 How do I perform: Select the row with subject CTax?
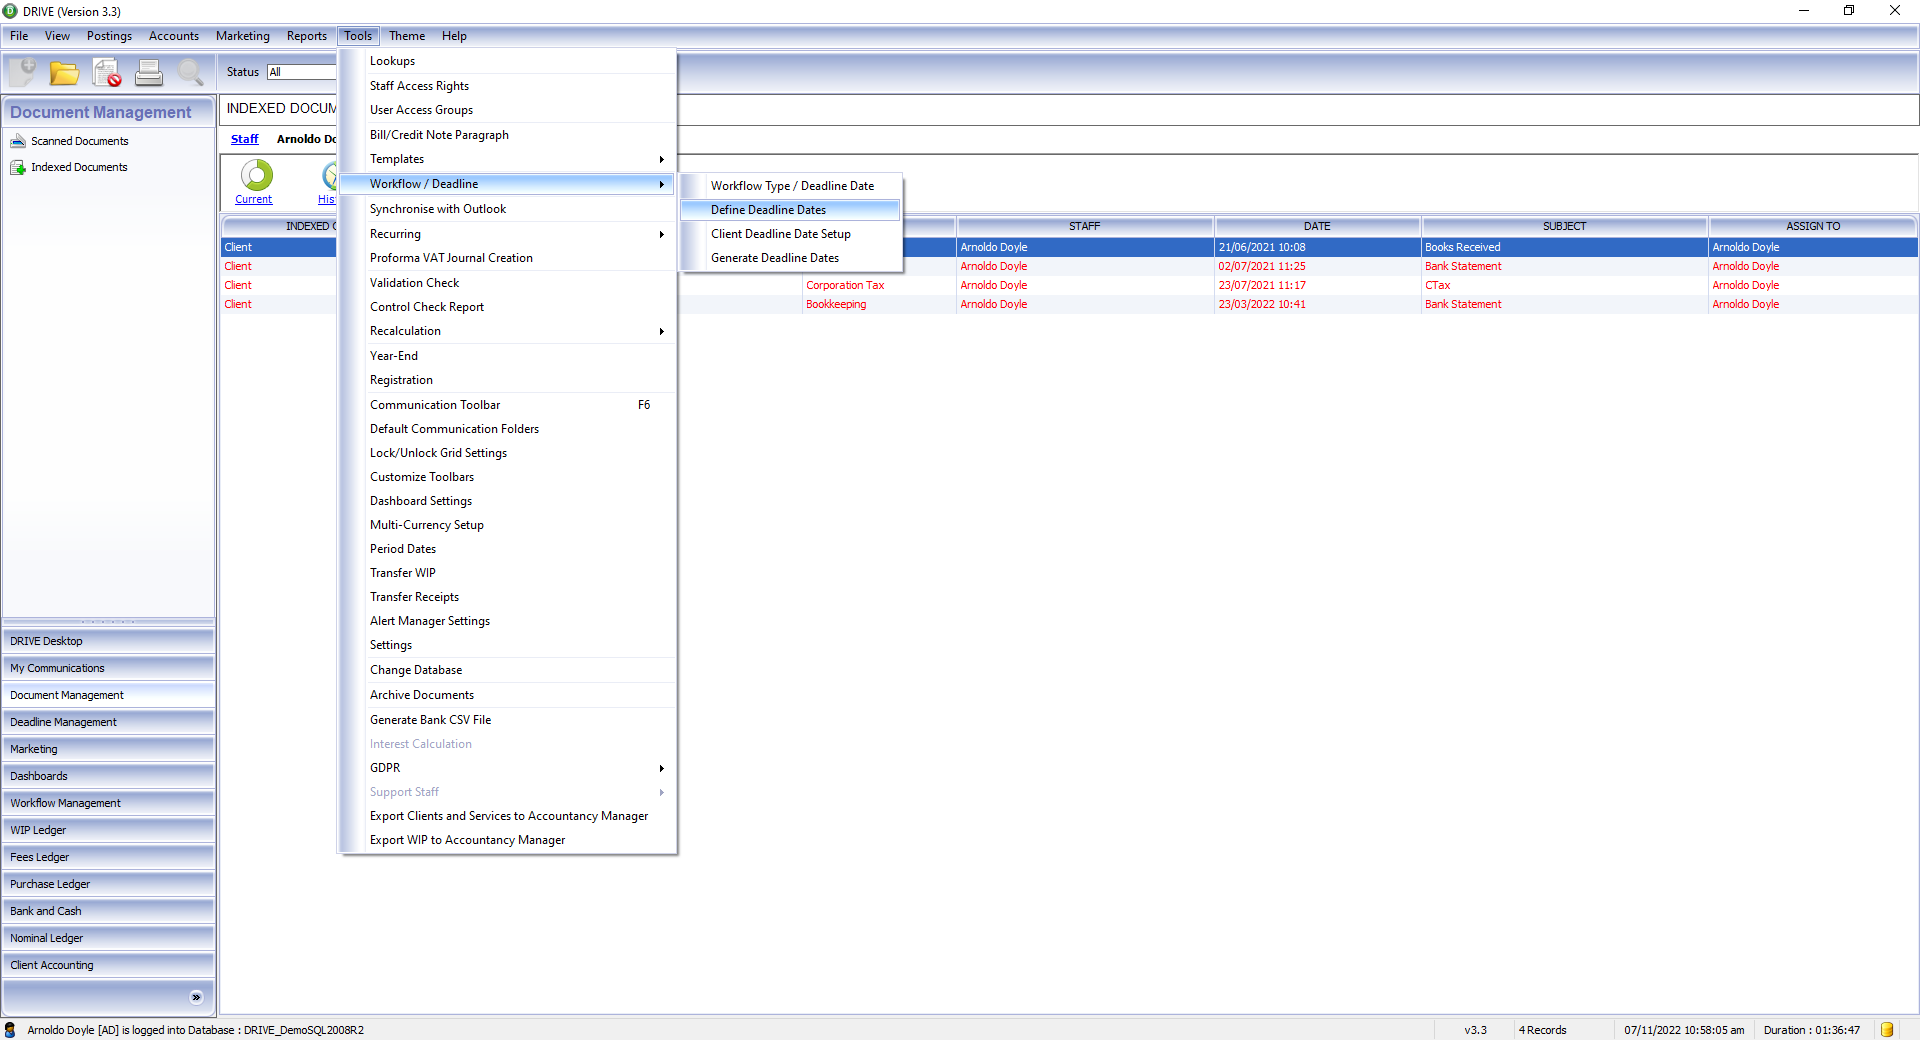1069,285
